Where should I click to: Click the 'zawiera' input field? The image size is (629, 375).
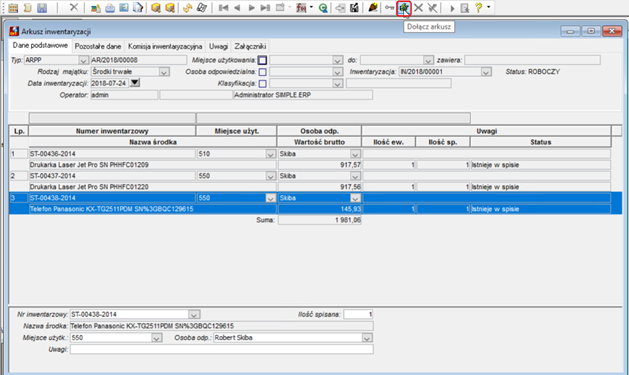click(532, 61)
